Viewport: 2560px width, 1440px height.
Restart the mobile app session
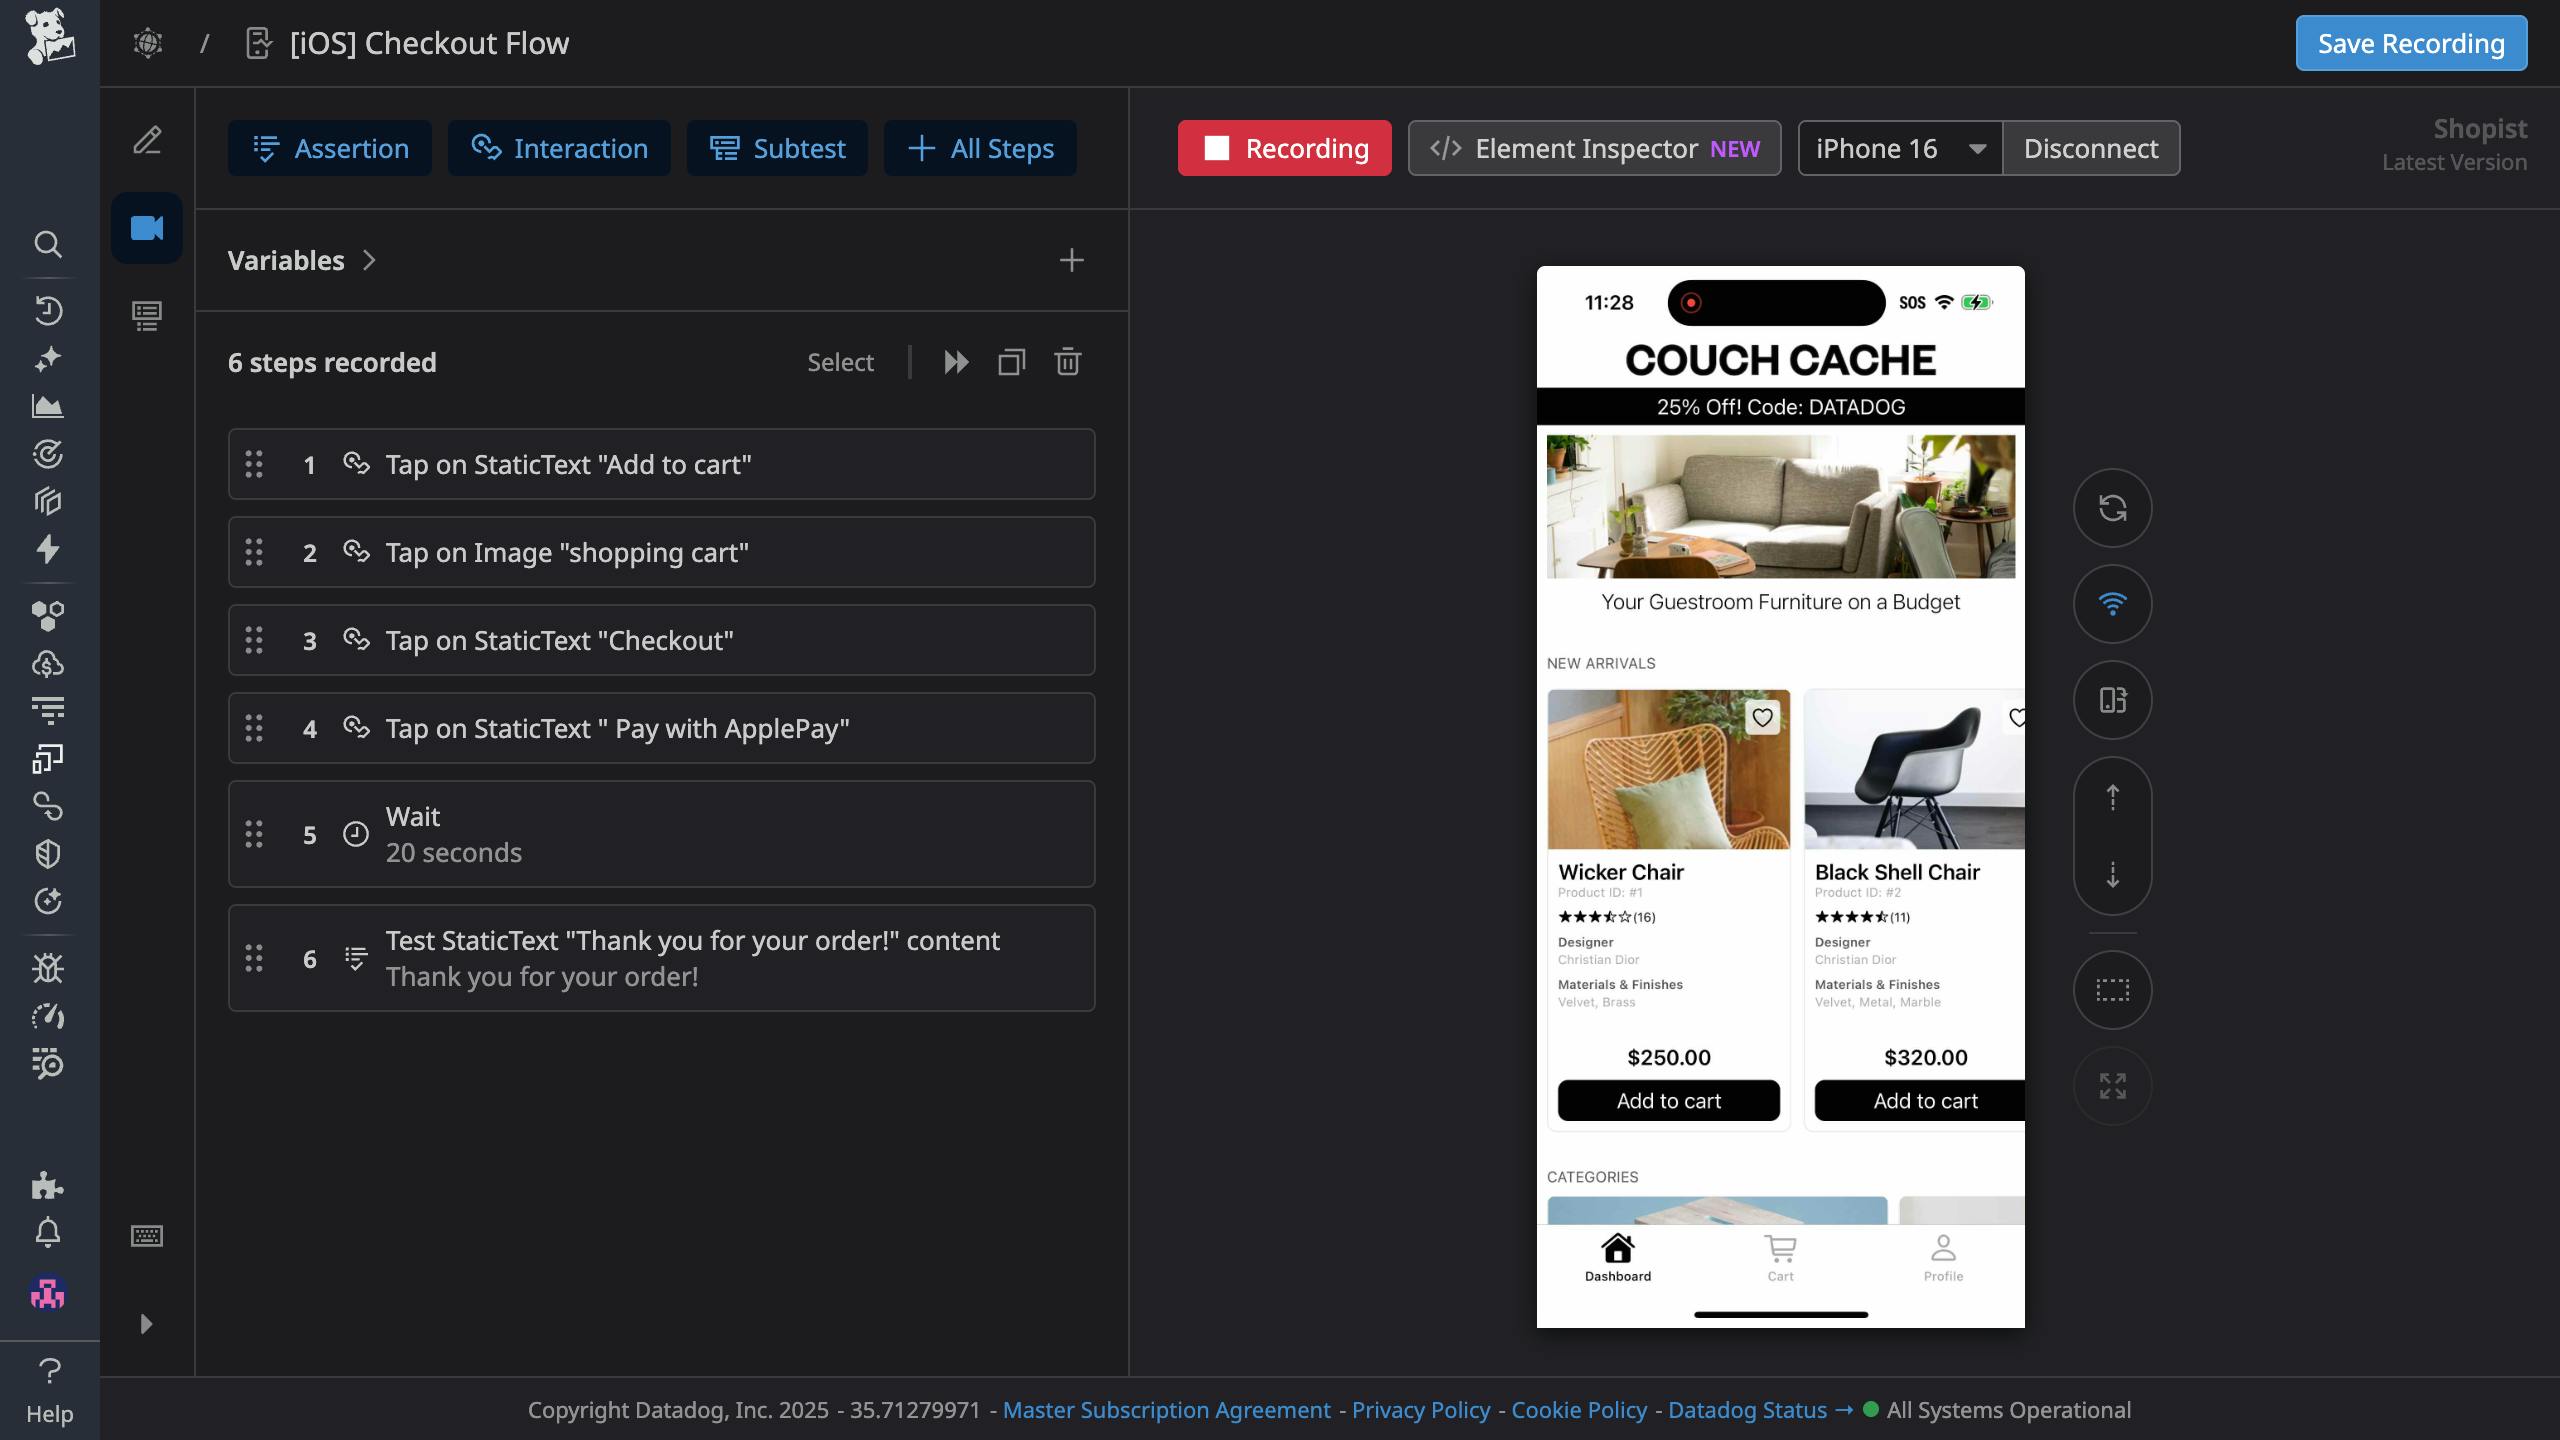[x=2112, y=508]
